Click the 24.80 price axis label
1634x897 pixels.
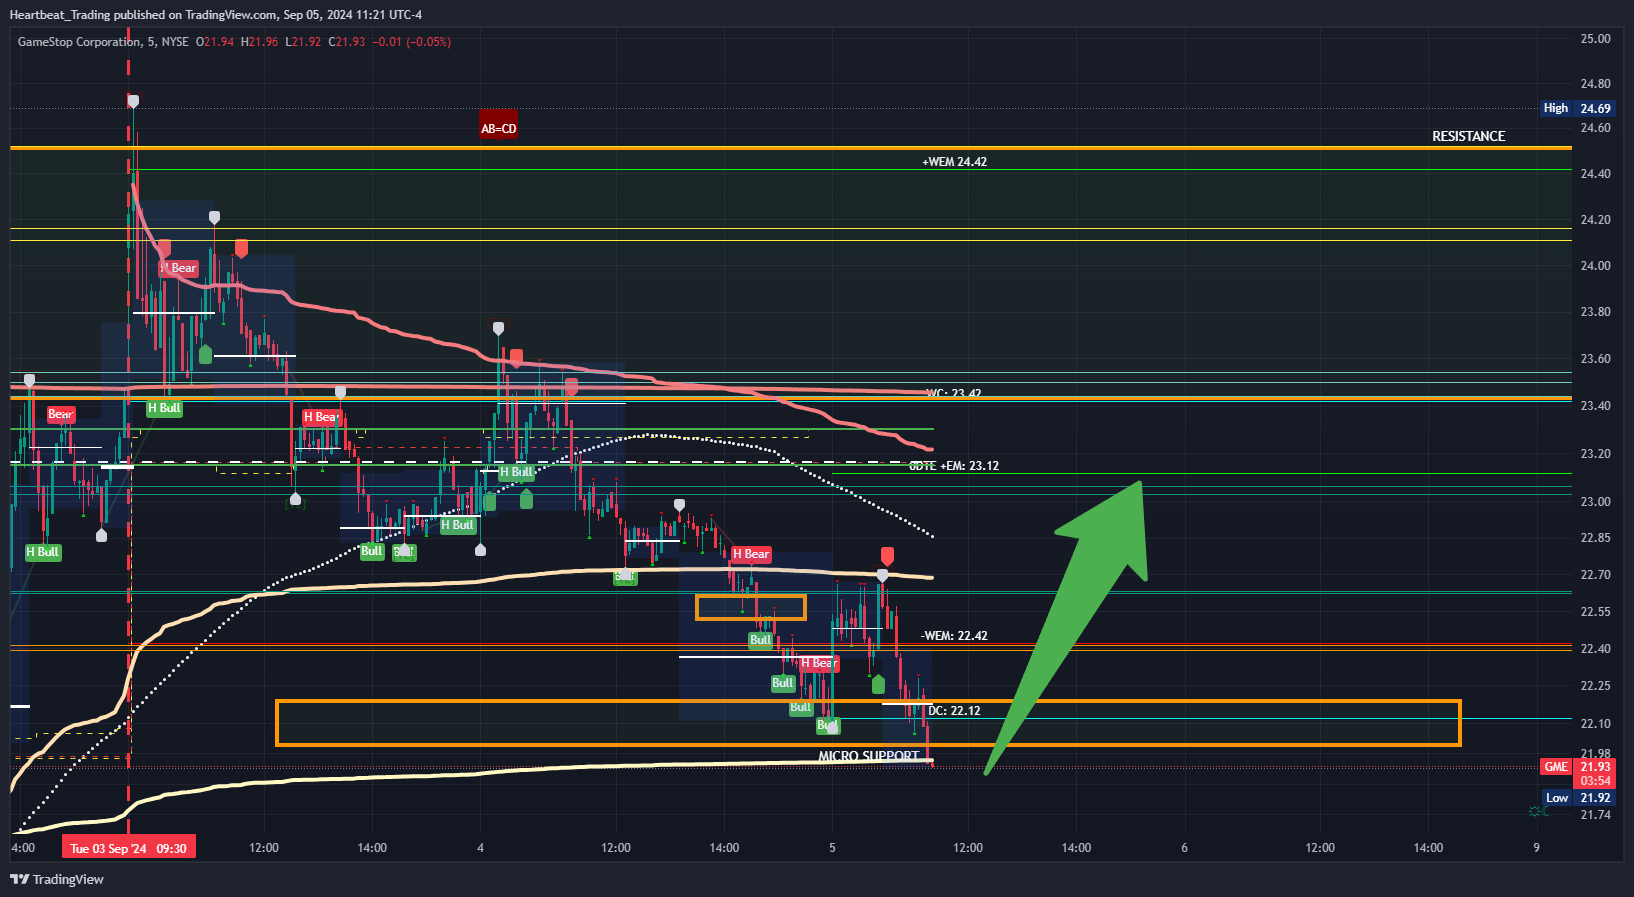tap(1595, 84)
